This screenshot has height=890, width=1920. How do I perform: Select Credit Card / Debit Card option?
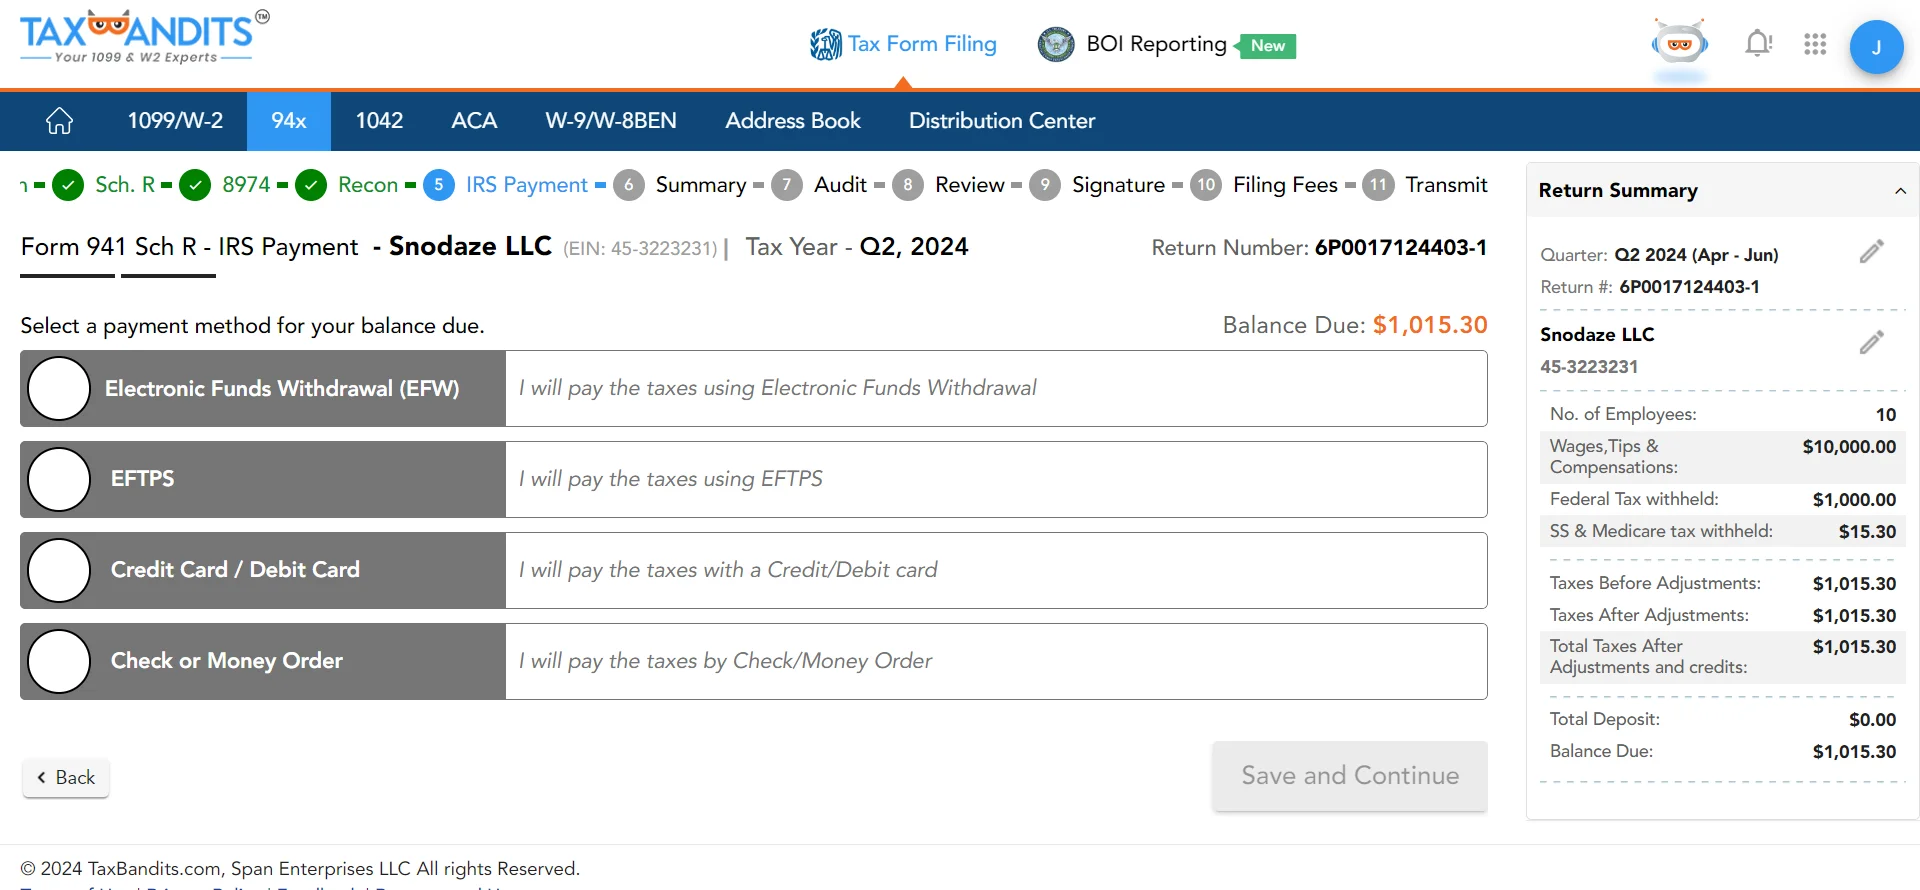point(59,571)
